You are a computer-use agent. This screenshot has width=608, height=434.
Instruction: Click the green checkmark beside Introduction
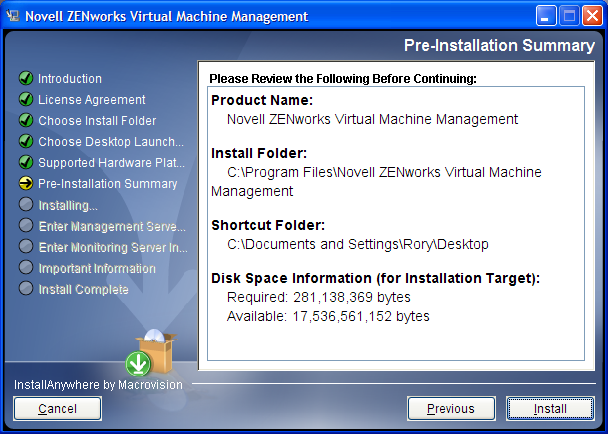tap(26, 78)
